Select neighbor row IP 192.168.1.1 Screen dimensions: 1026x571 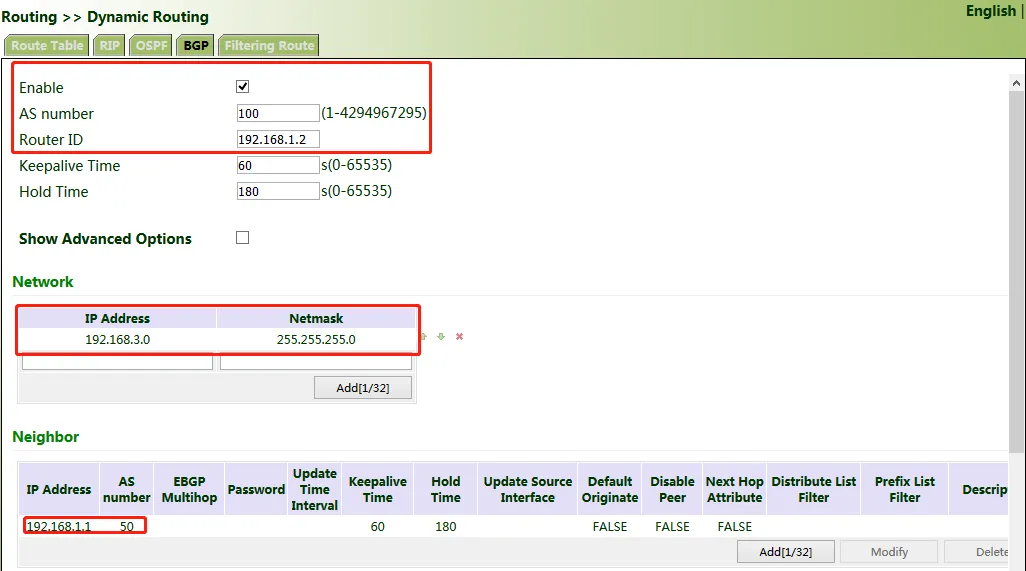59,527
